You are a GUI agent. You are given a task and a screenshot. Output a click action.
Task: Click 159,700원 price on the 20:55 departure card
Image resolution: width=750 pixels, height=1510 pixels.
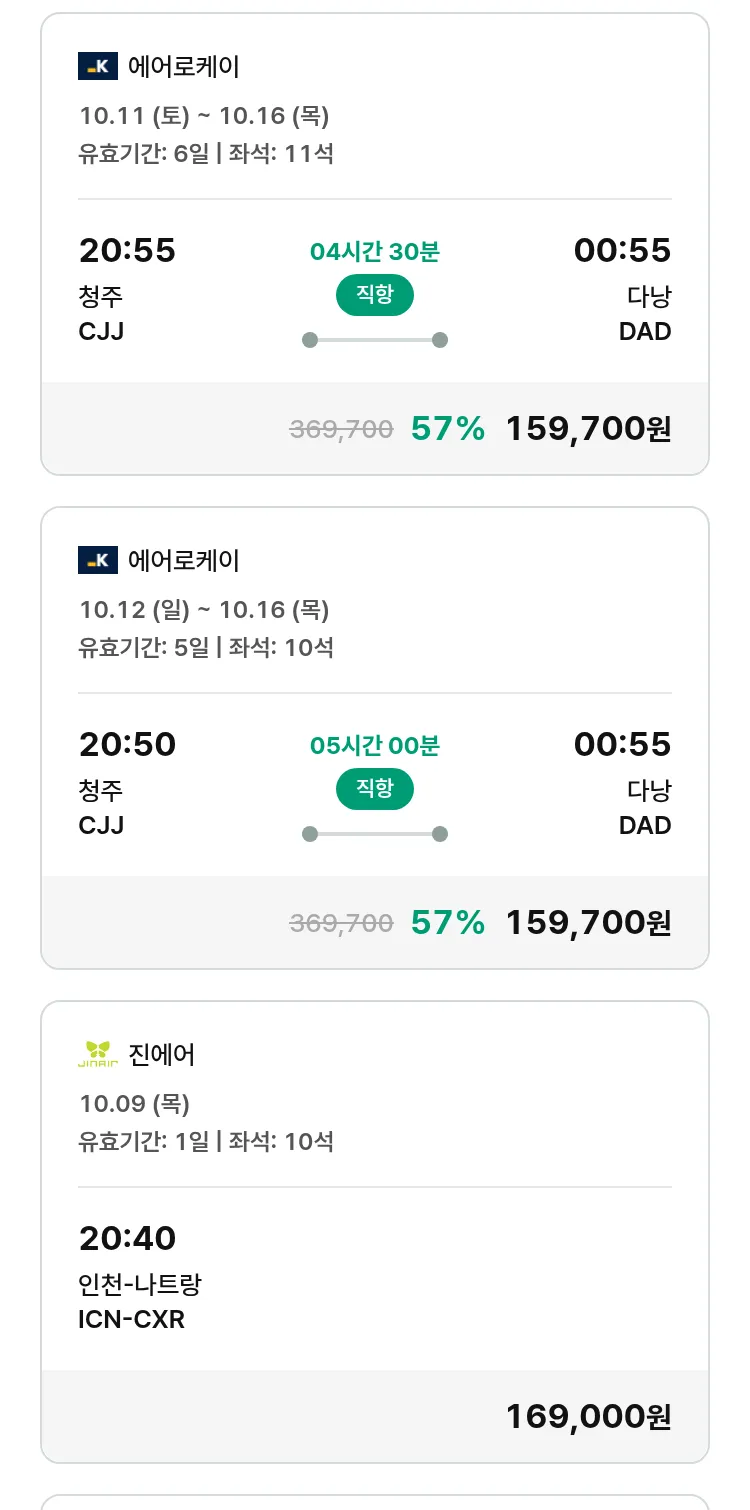[x=588, y=429]
